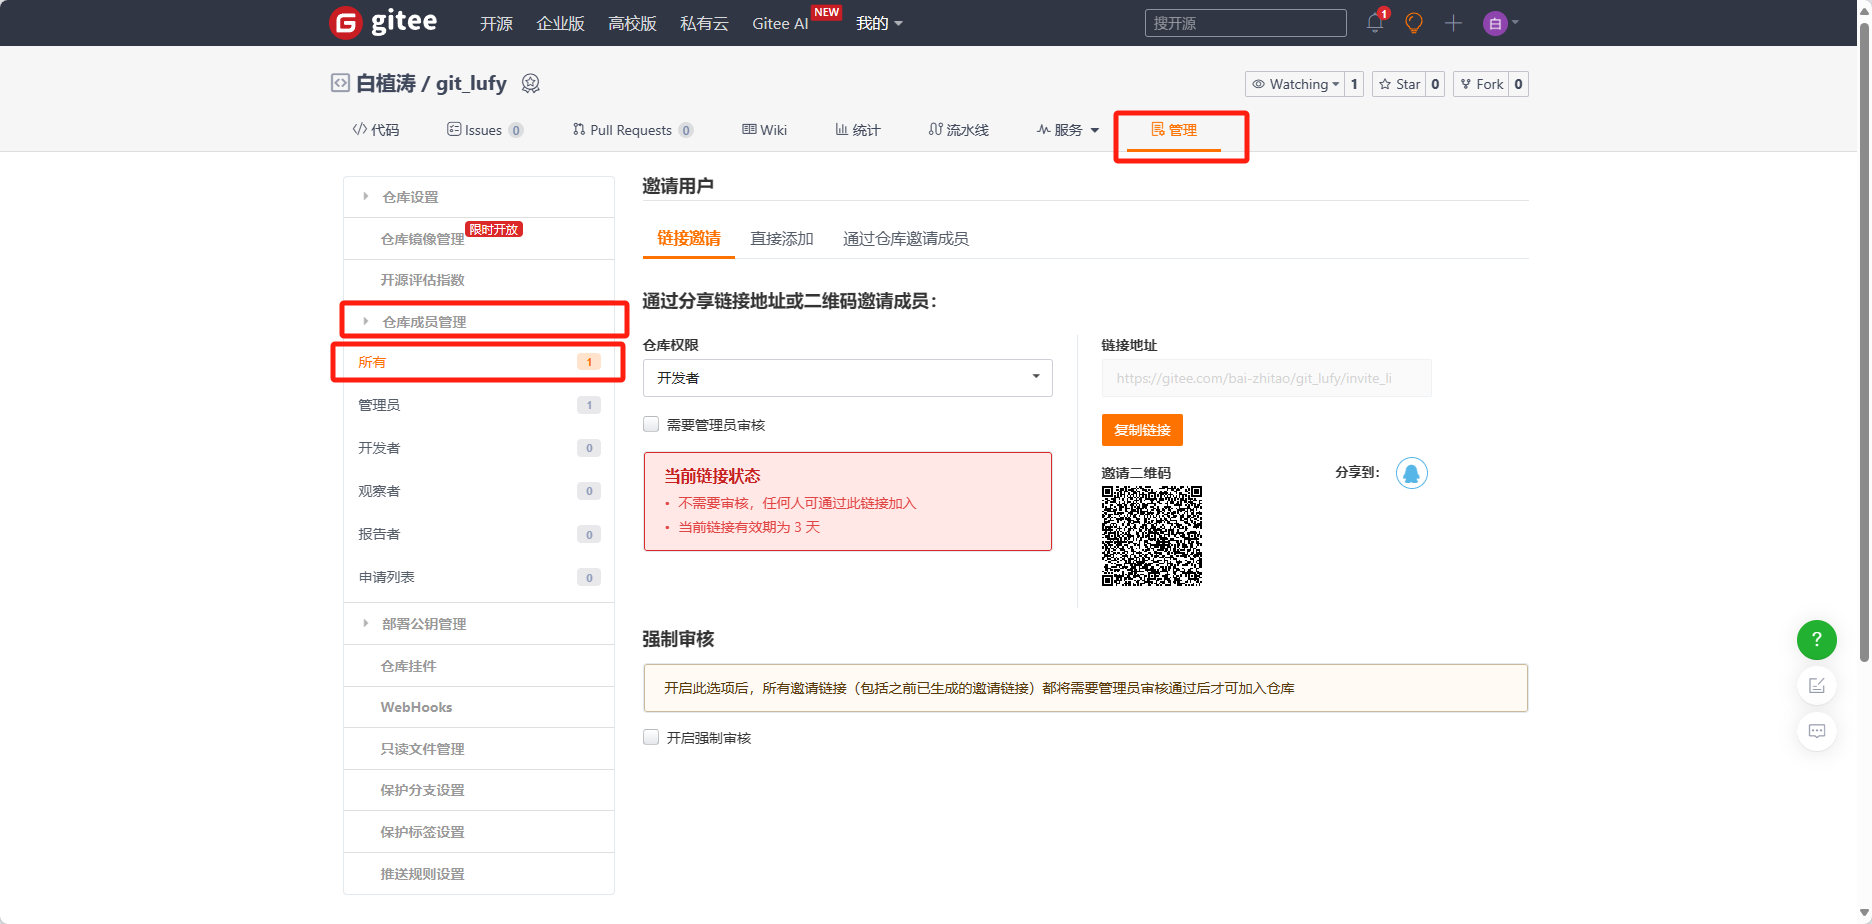The width and height of the screenshot is (1872, 924).
Task: Select the 链接邀请 tab
Action: [x=689, y=238]
